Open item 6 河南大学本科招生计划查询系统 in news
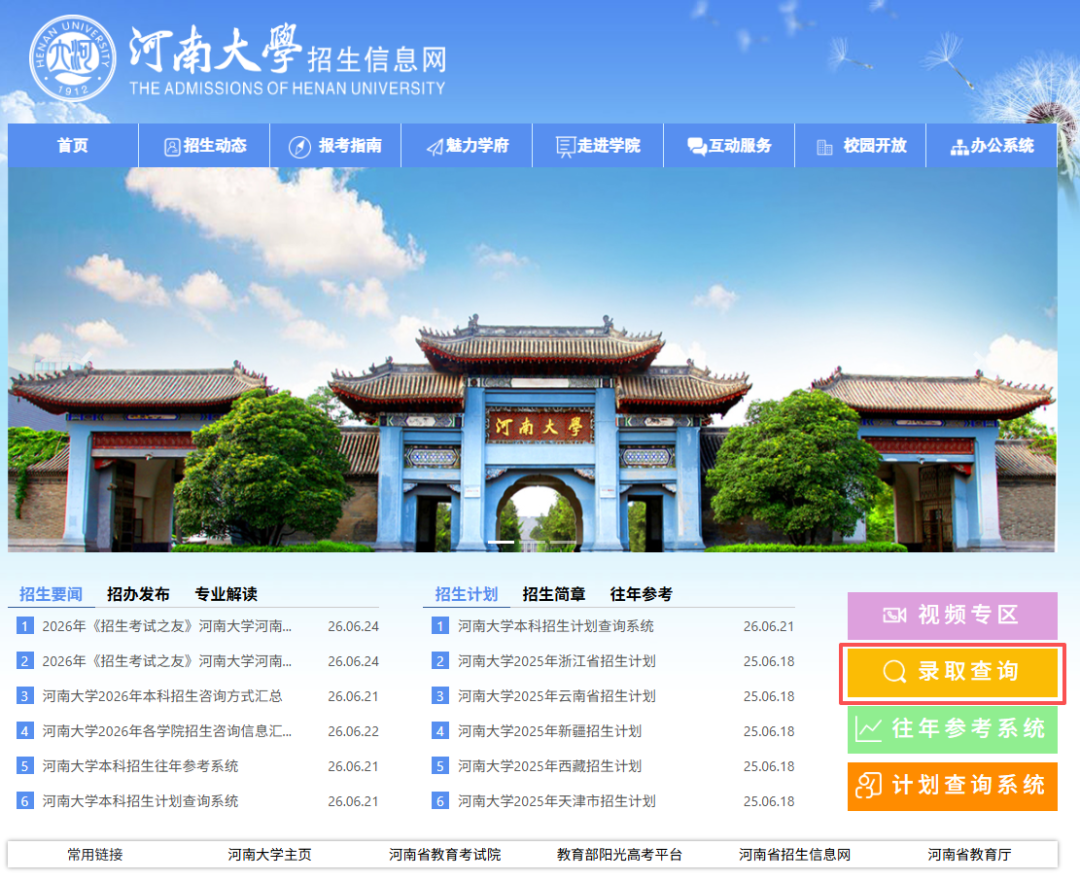Image resolution: width=1080 pixels, height=882 pixels. [140, 801]
